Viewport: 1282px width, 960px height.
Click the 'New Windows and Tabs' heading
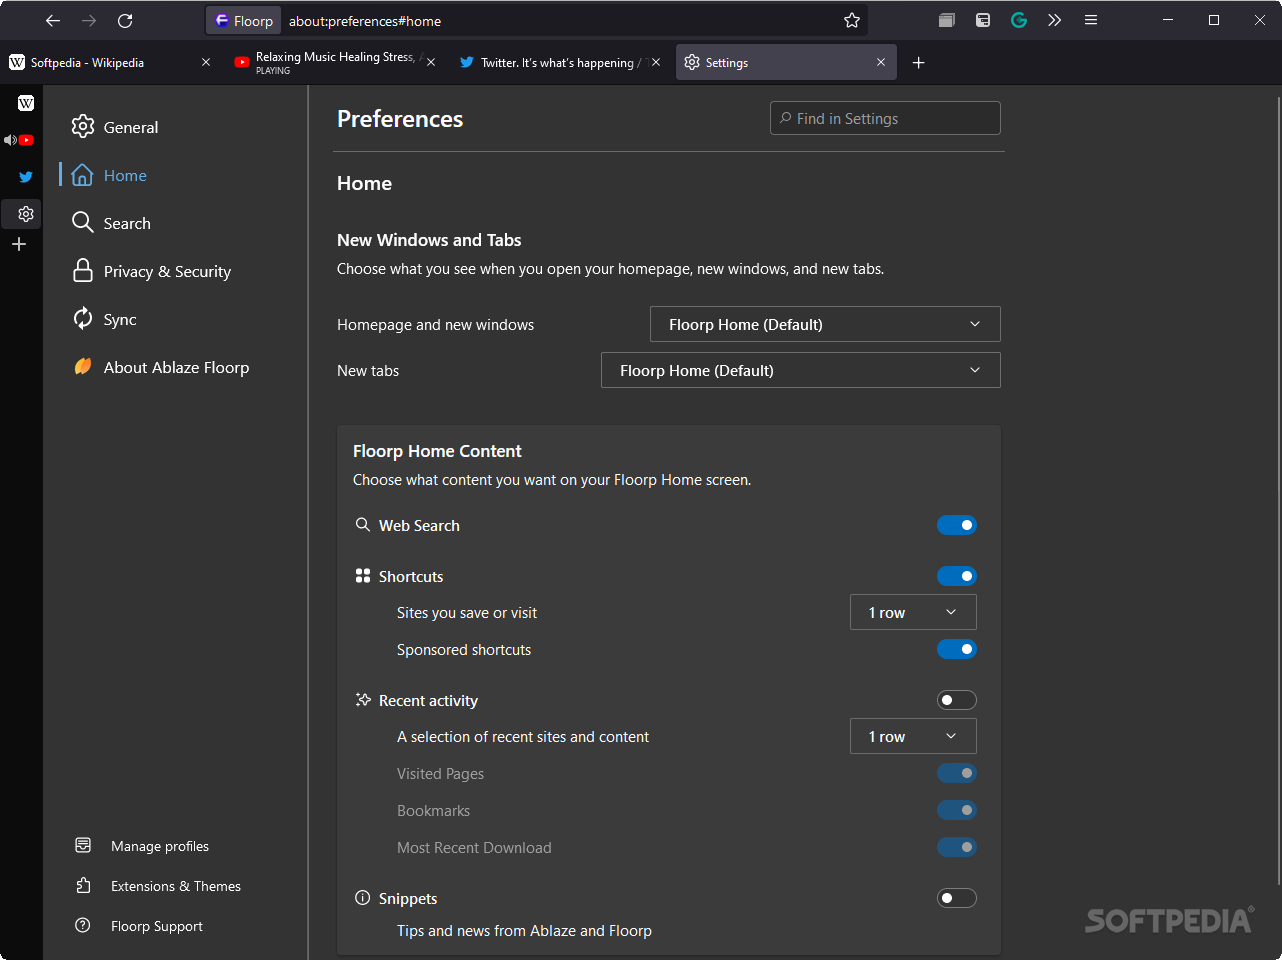[x=429, y=240]
